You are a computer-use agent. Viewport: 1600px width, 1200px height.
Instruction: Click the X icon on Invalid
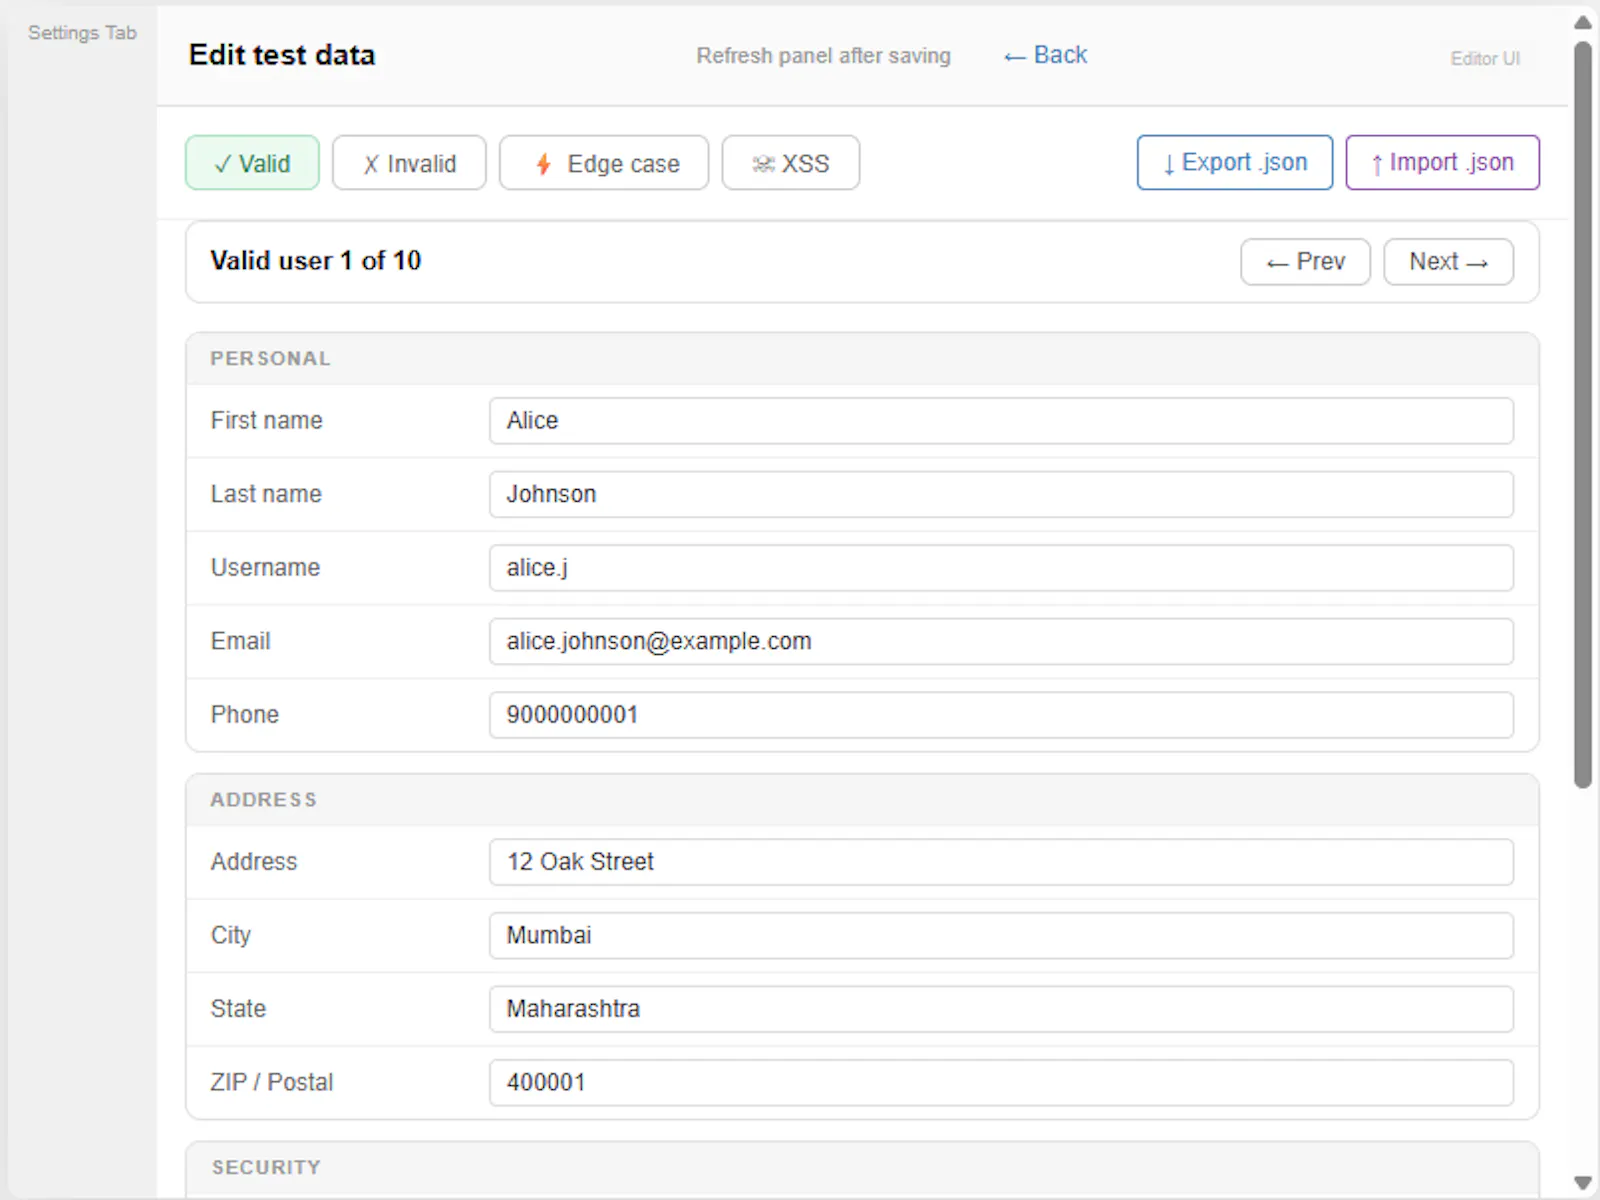tap(371, 164)
